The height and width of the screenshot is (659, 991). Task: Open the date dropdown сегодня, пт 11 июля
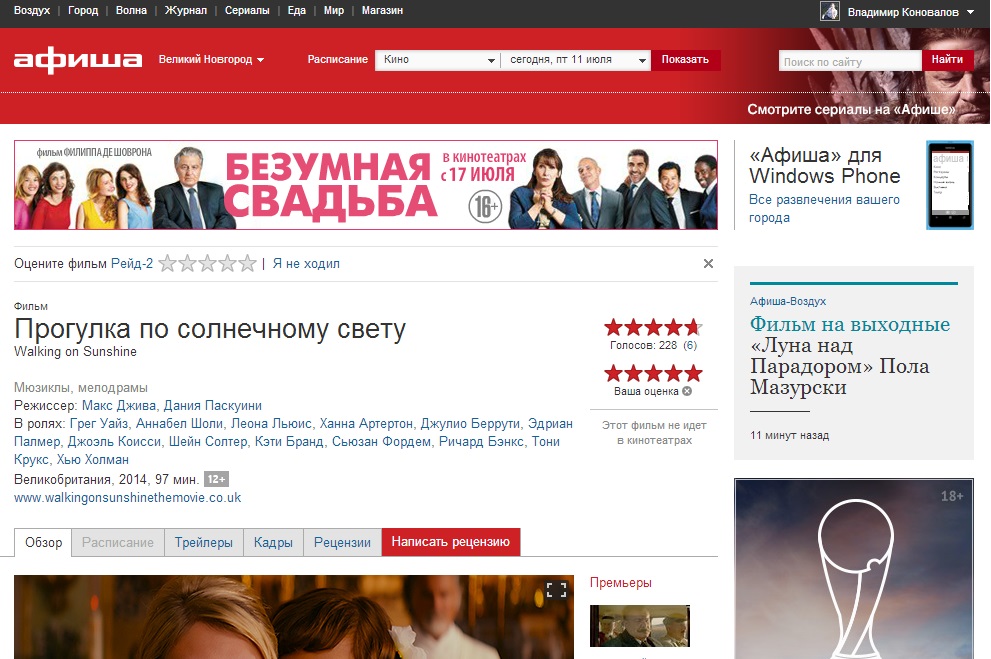coord(576,60)
